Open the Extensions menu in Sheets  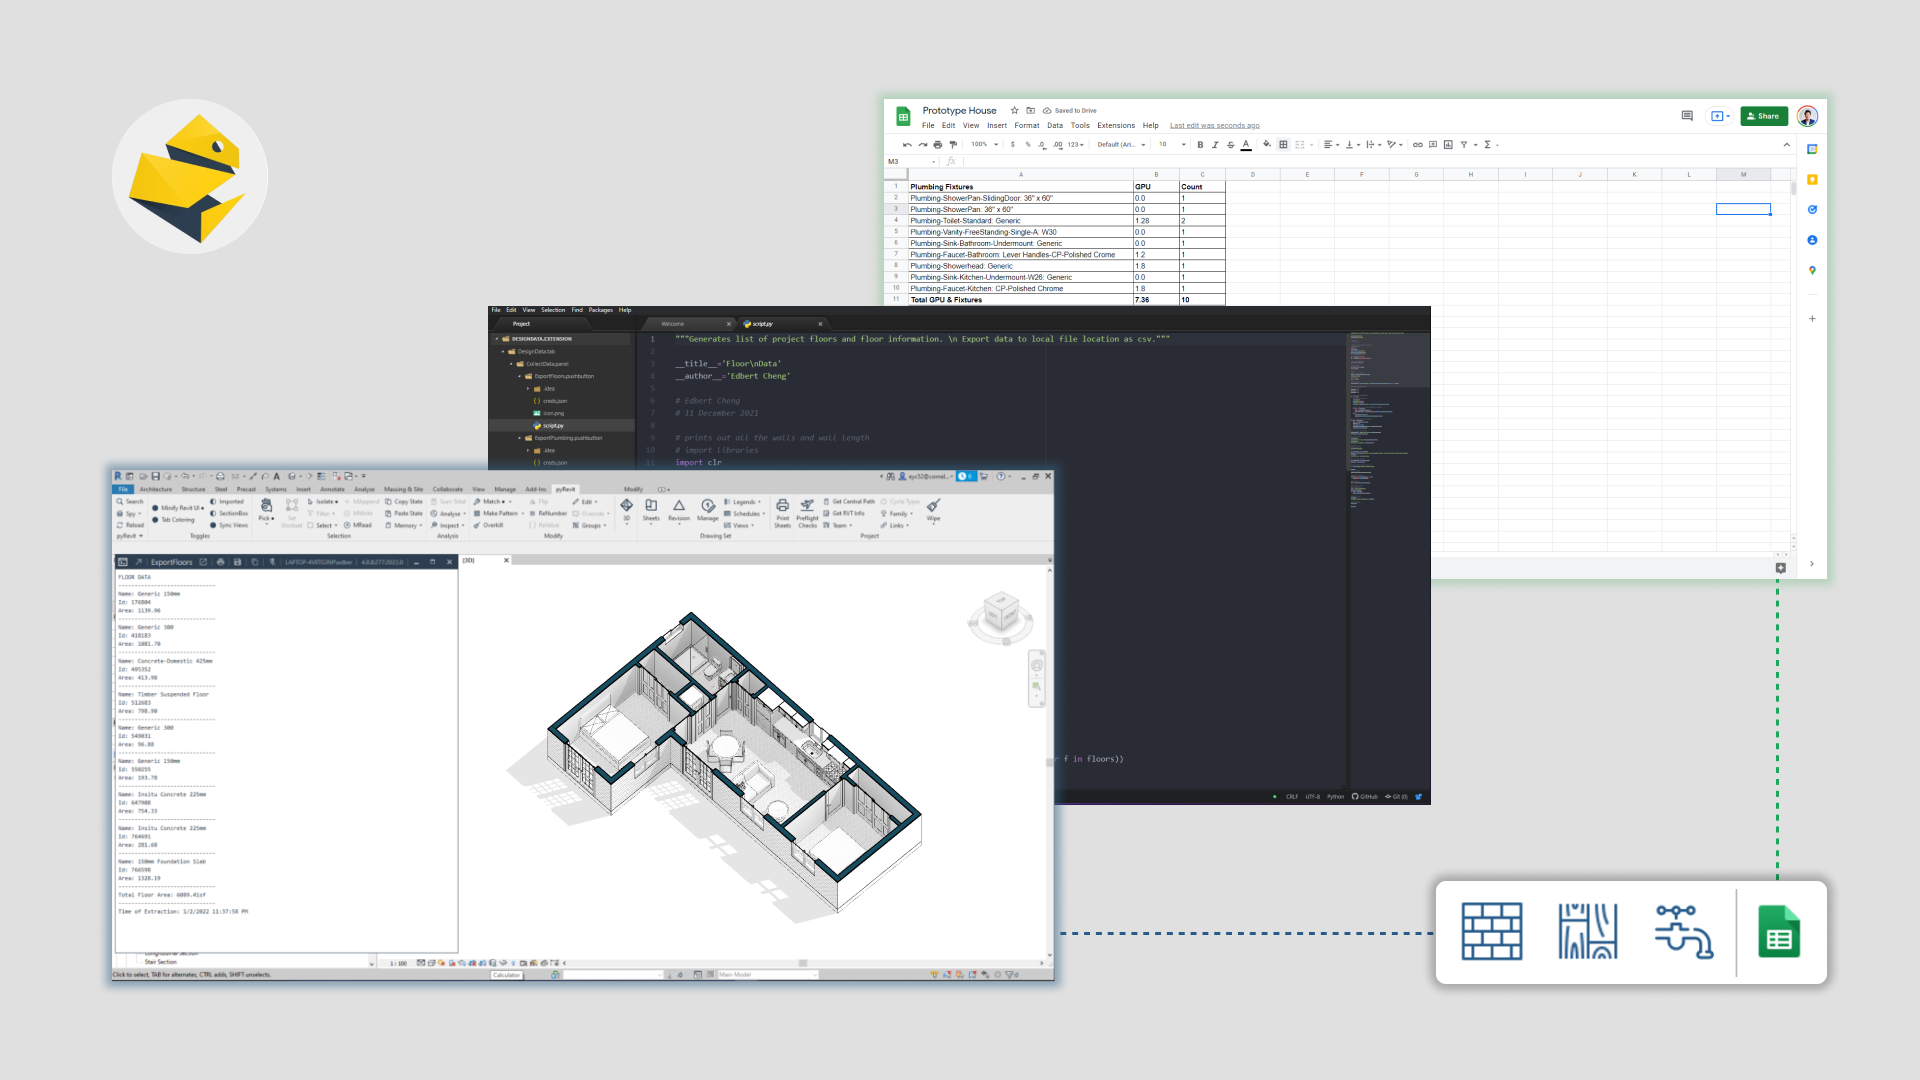[x=1116, y=126]
